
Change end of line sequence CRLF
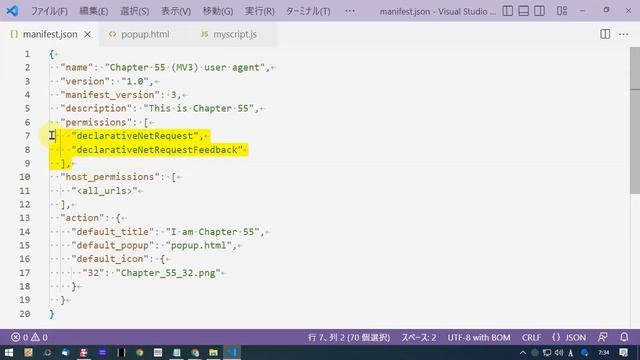(x=531, y=338)
